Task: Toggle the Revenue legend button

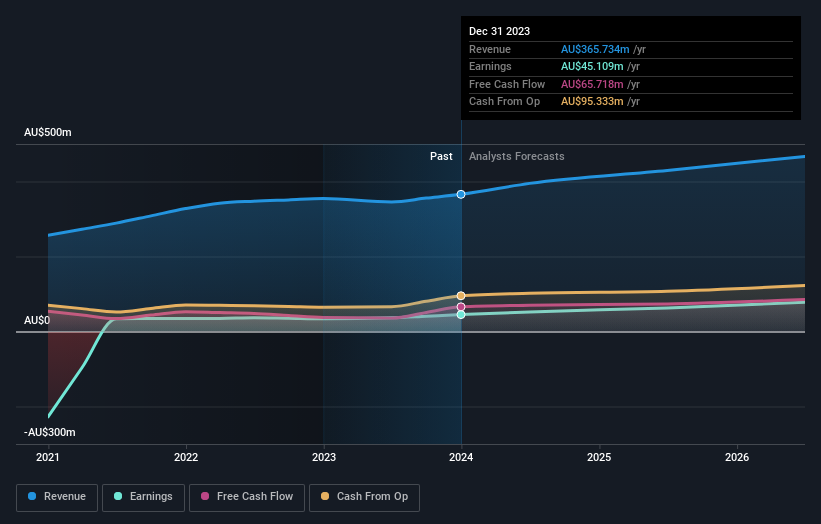Action: [x=57, y=497]
